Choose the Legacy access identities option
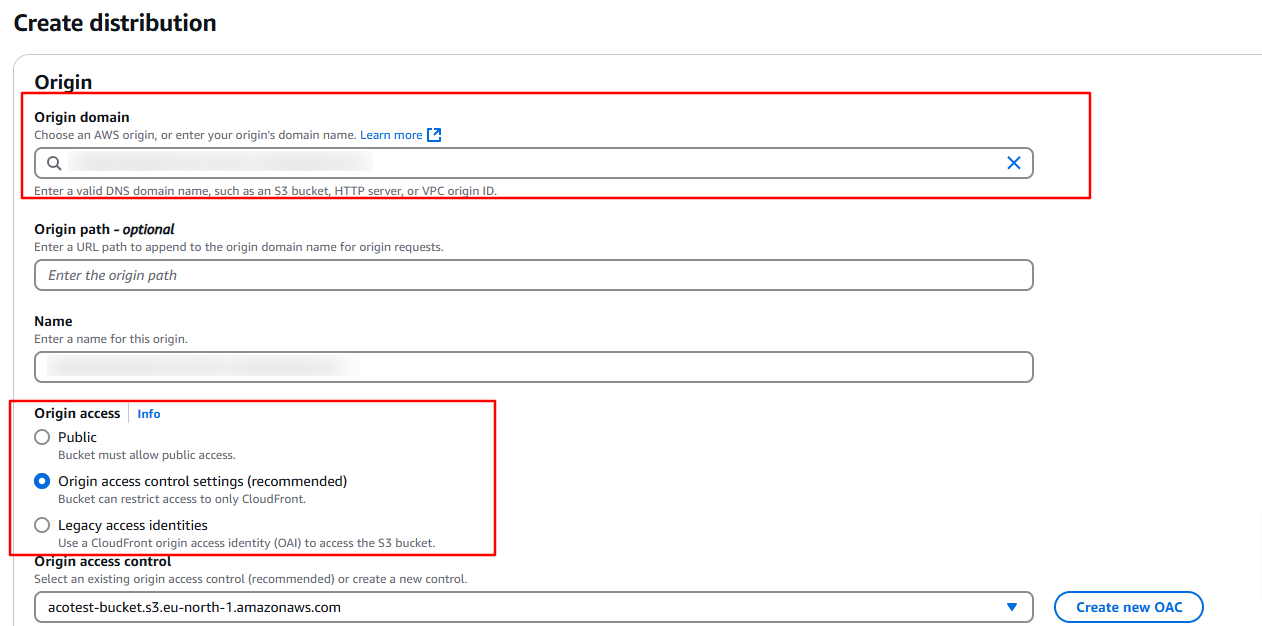Screen dimensions: 1262x626 pyautogui.click(x=42, y=525)
